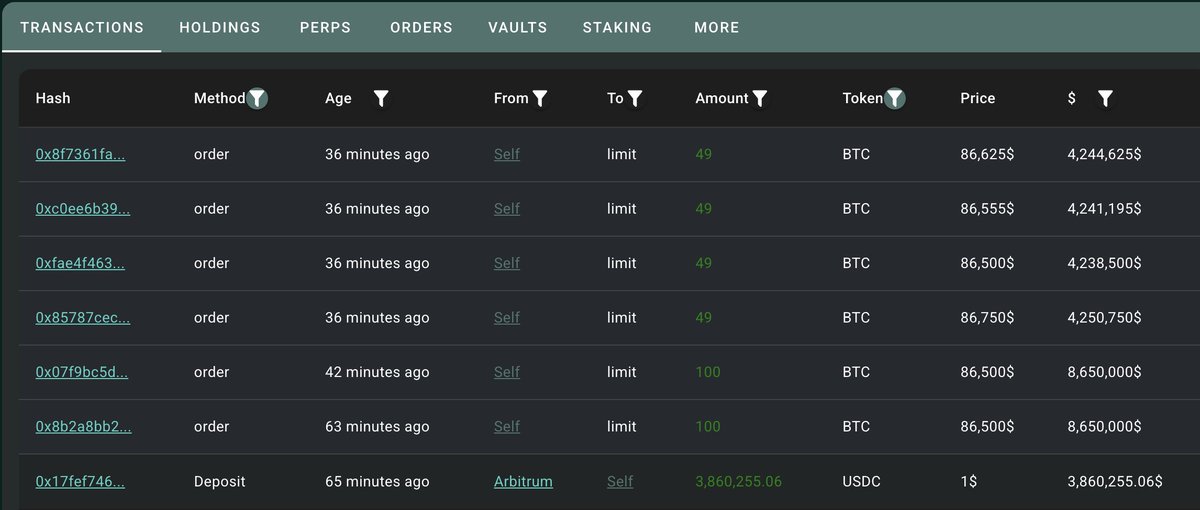The height and width of the screenshot is (510, 1200).
Task: Select the Orders tab
Action: tap(421, 28)
